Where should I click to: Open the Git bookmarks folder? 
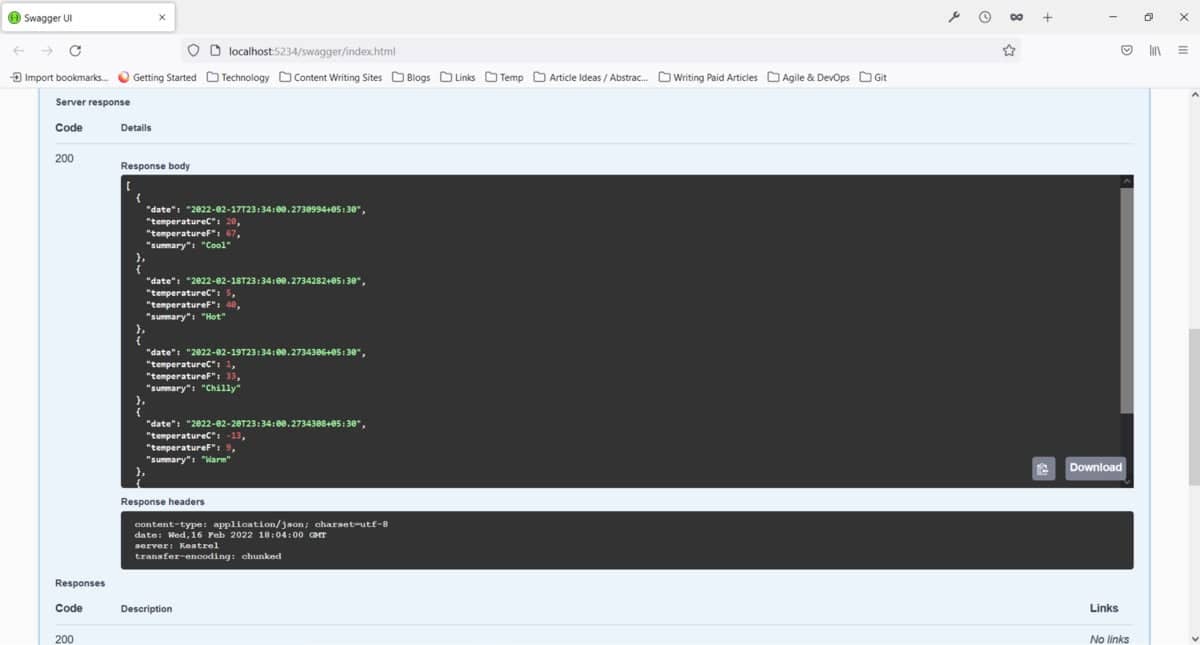873,77
